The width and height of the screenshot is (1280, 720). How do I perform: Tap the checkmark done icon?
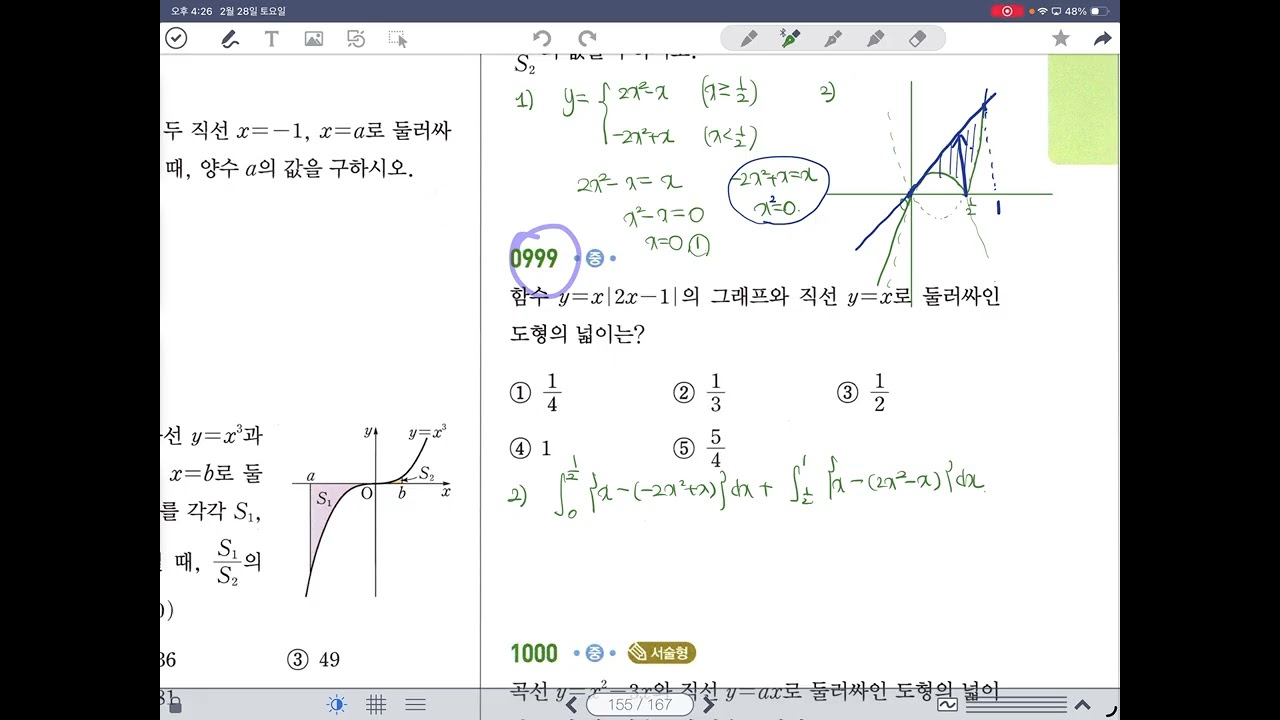click(176, 39)
